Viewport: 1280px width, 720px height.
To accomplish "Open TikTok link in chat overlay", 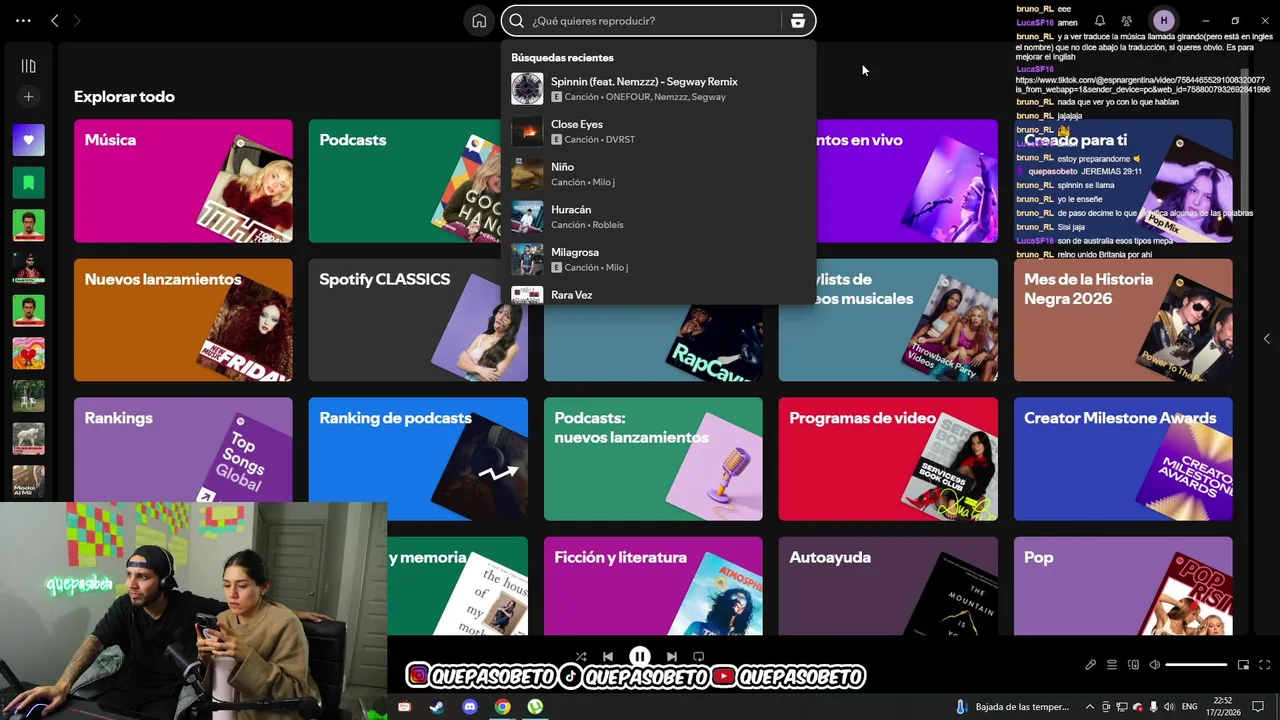I will [1143, 85].
